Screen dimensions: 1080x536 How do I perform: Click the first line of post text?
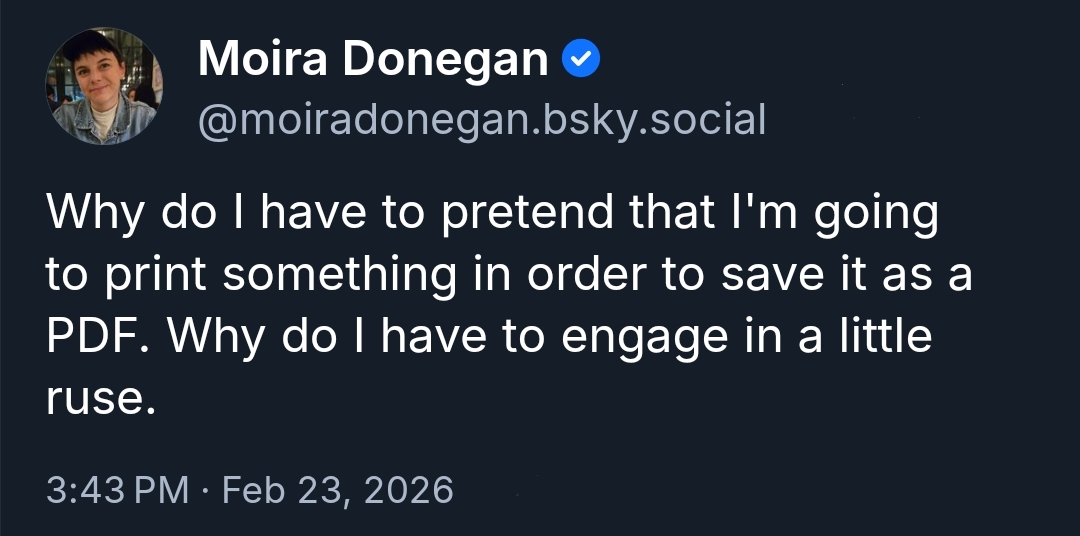[492, 215]
